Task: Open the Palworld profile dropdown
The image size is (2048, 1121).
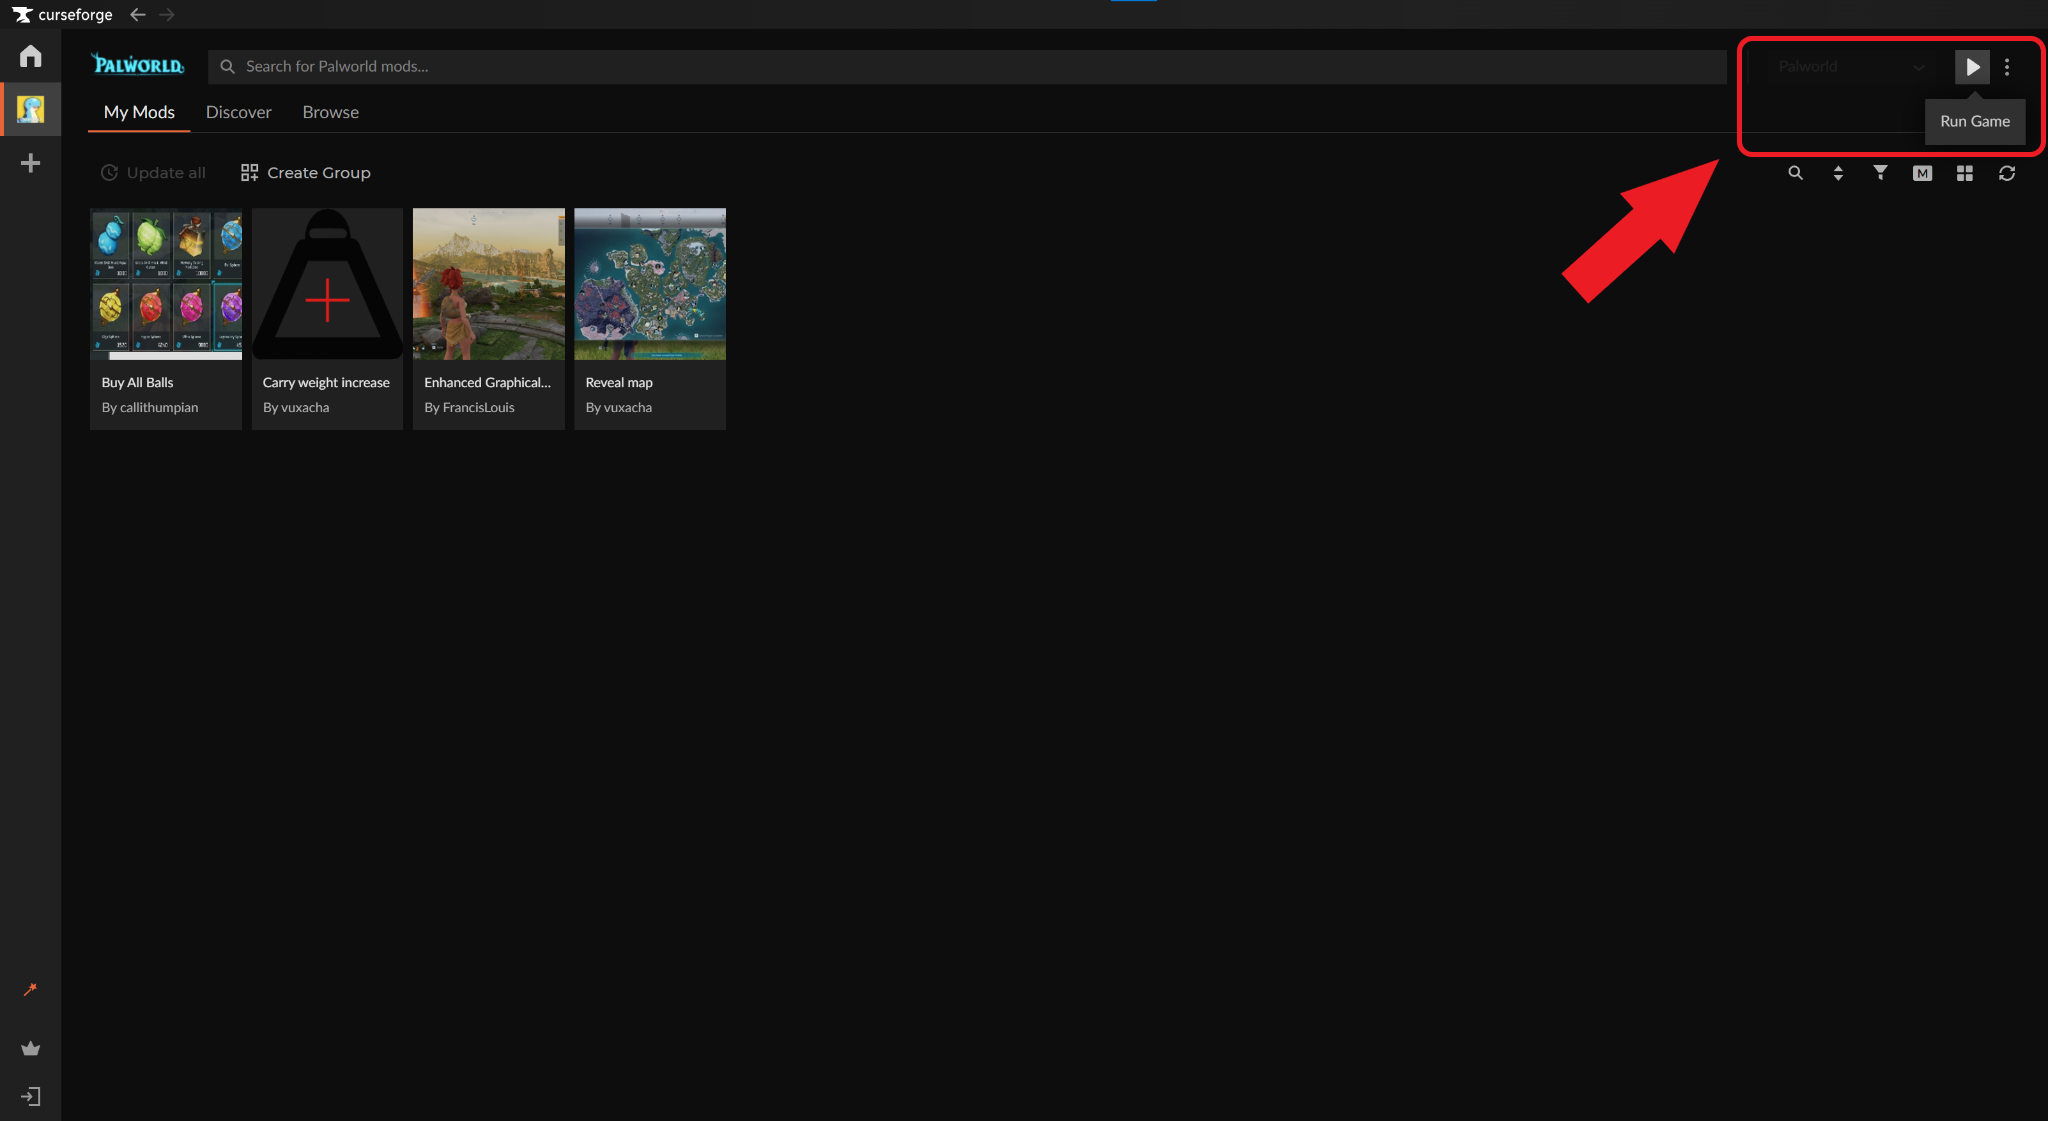Action: pos(1851,67)
